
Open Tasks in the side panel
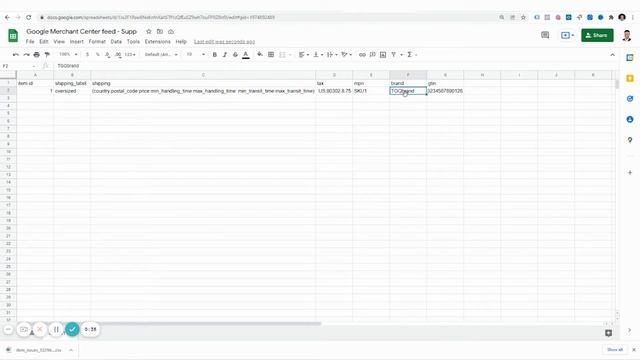[630, 99]
